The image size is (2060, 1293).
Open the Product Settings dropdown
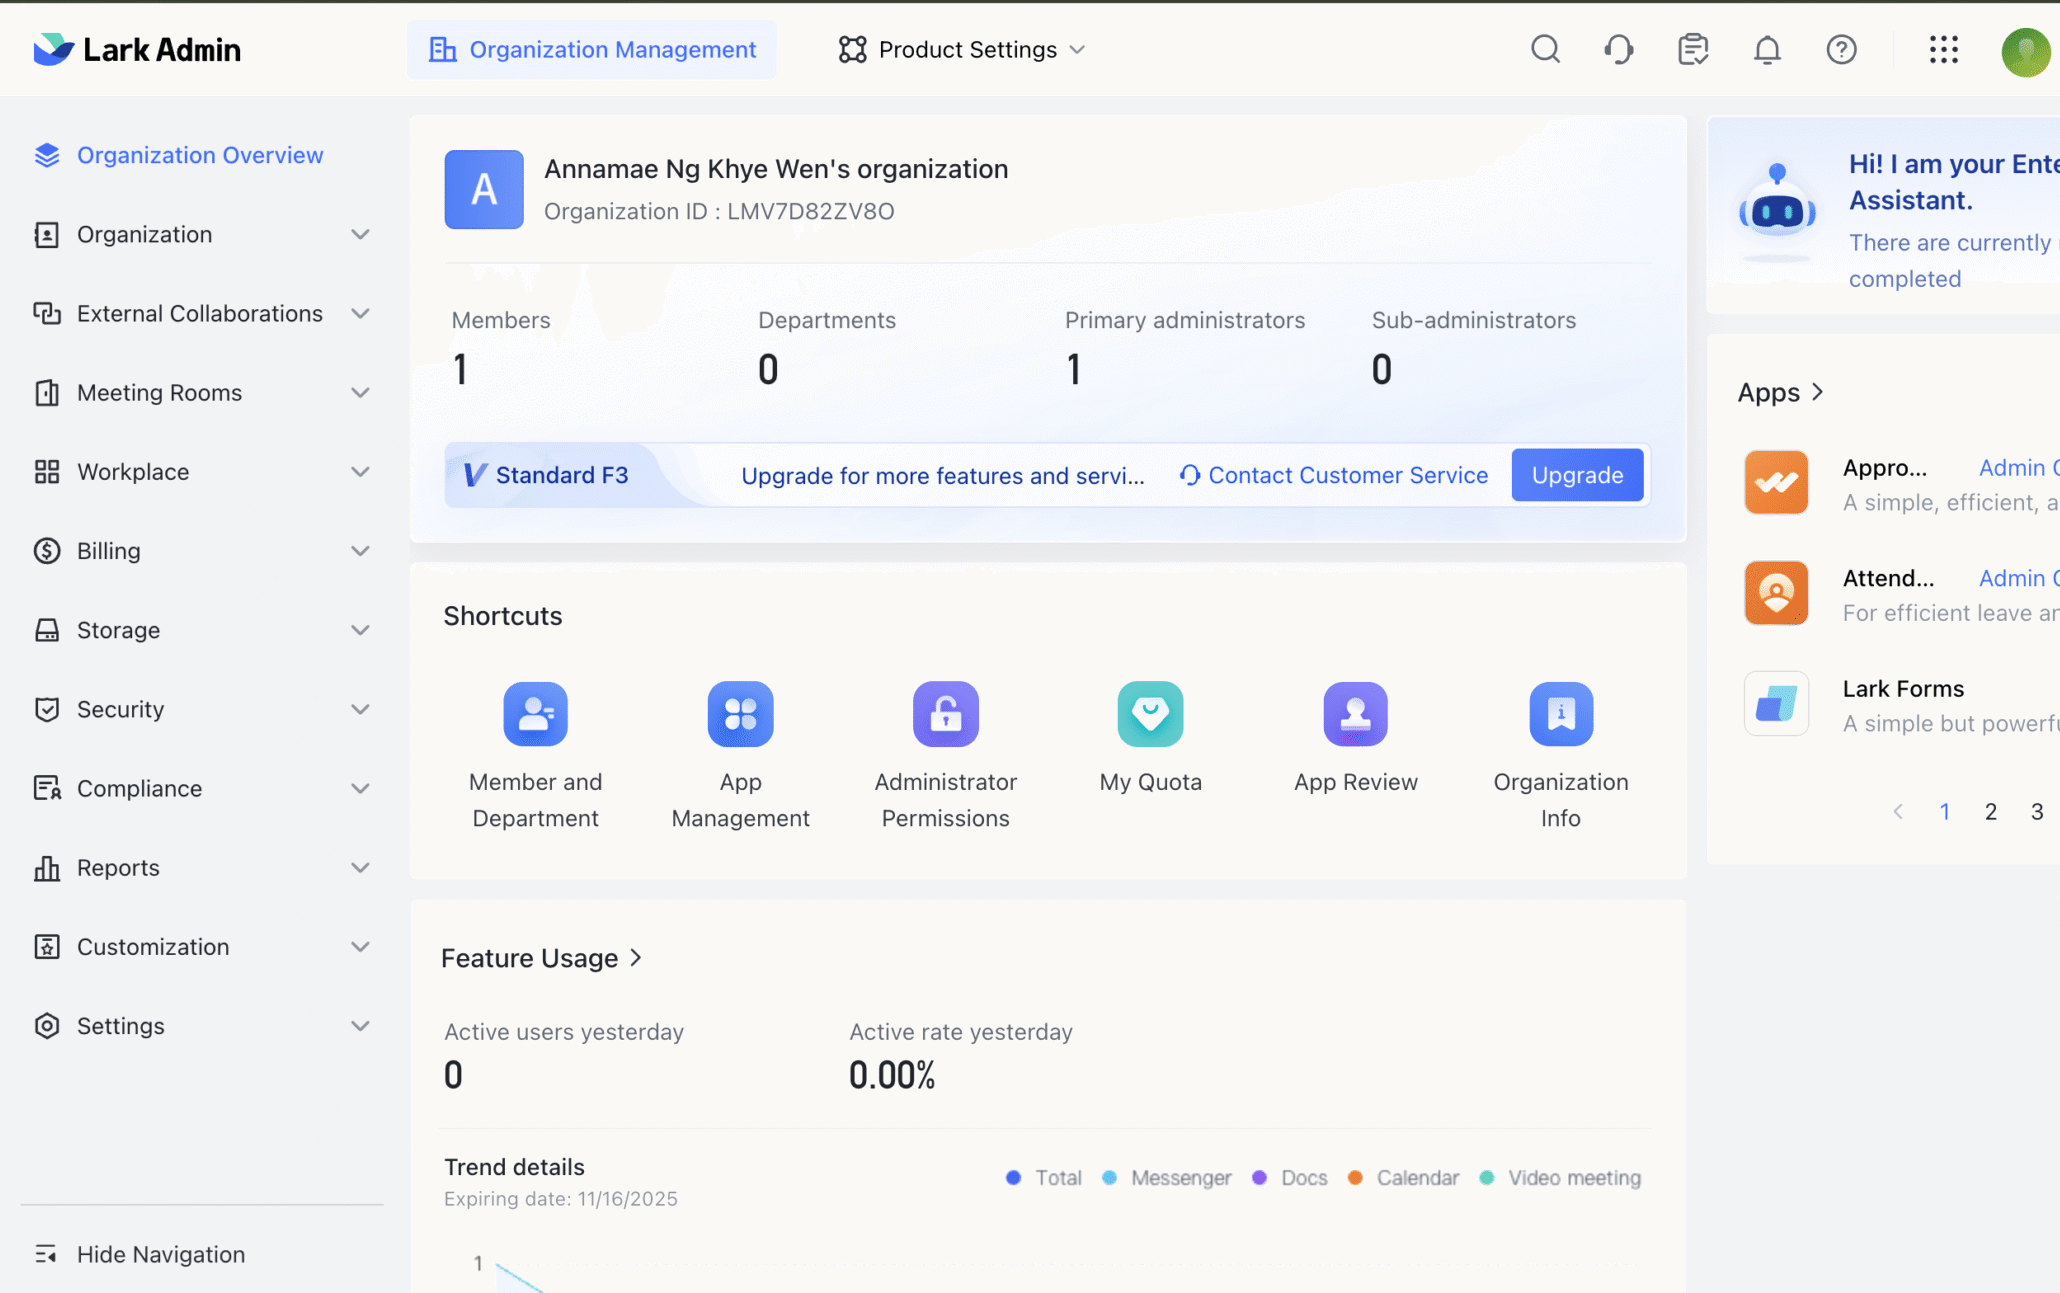click(x=962, y=49)
